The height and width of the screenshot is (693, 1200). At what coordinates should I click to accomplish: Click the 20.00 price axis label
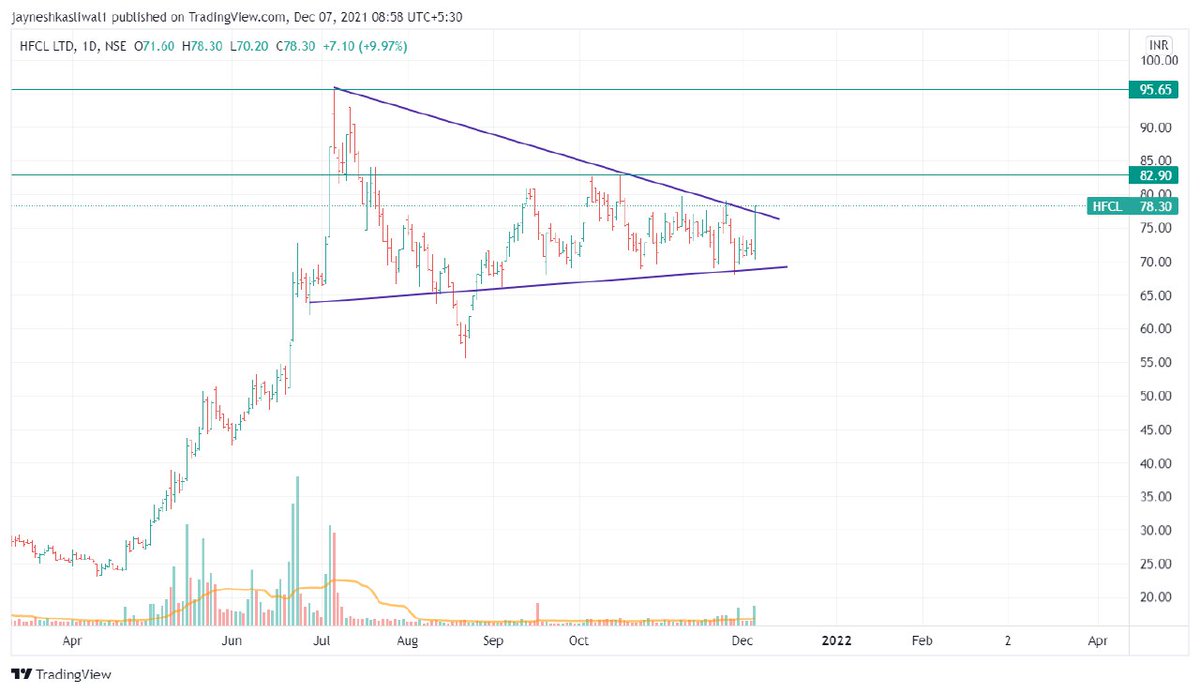click(1158, 598)
